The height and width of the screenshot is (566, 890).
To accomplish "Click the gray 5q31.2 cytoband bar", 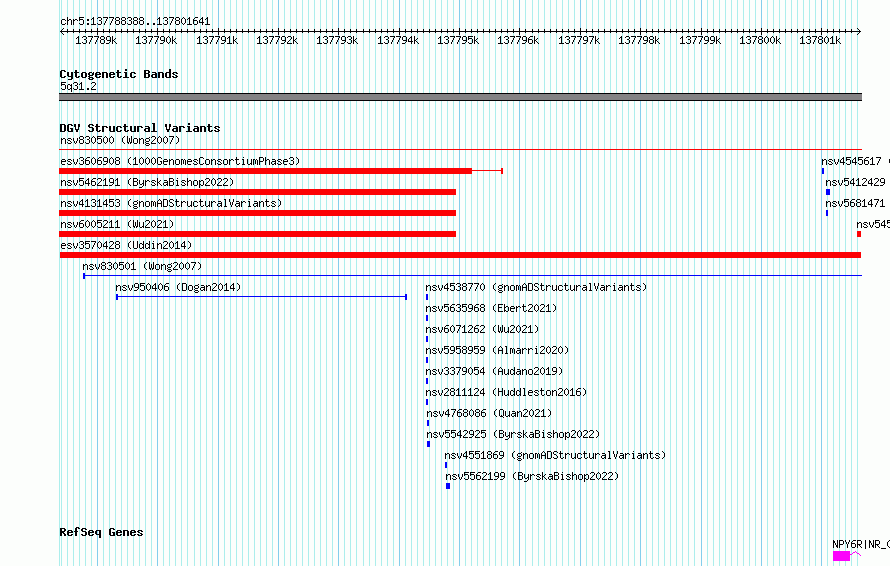I will point(460,97).
